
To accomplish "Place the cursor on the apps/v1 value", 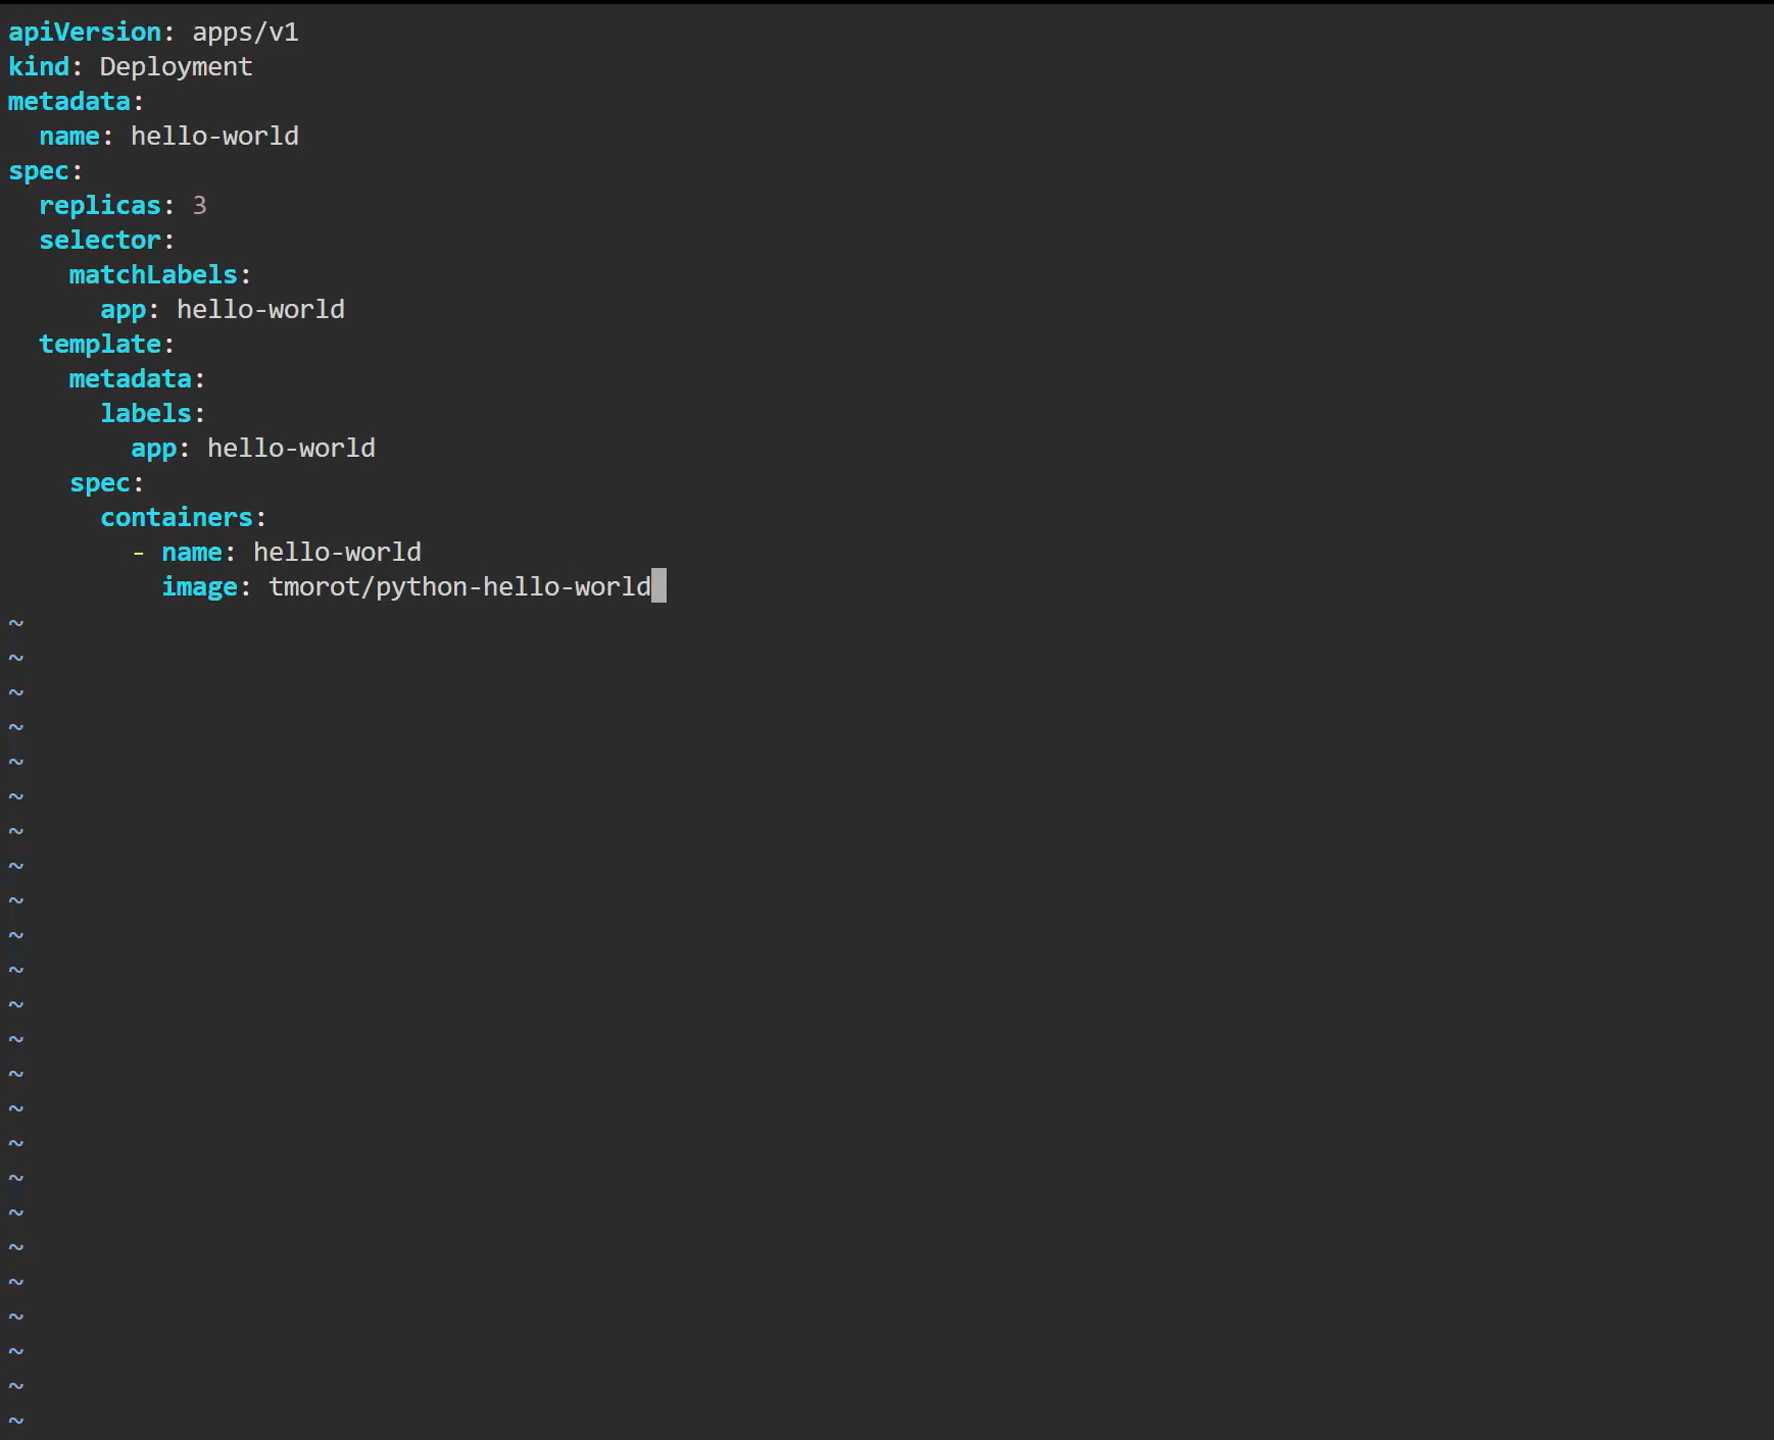I will pyautogui.click(x=245, y=32).
